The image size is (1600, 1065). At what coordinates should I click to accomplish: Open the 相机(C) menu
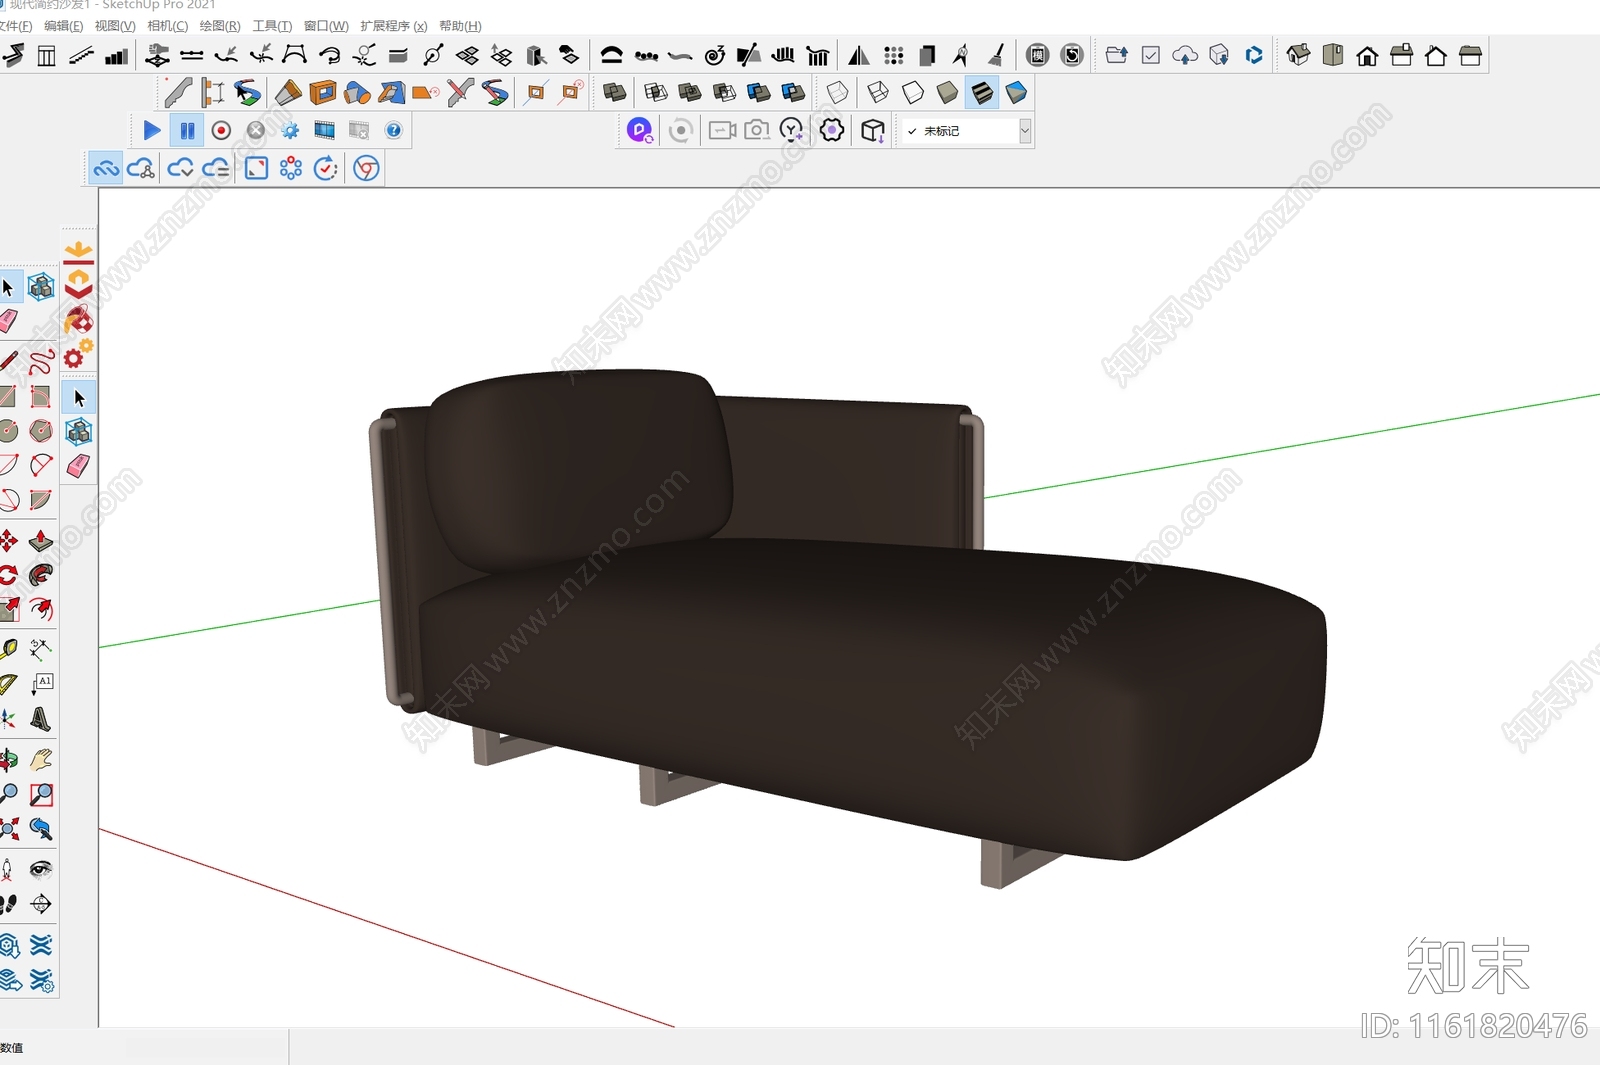point(167,26)
